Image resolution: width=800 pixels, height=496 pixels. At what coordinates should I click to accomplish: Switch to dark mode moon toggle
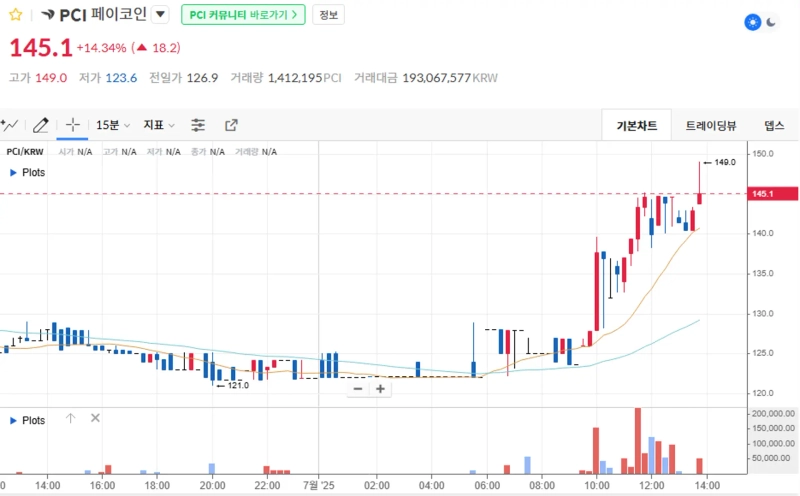point(771,22)
